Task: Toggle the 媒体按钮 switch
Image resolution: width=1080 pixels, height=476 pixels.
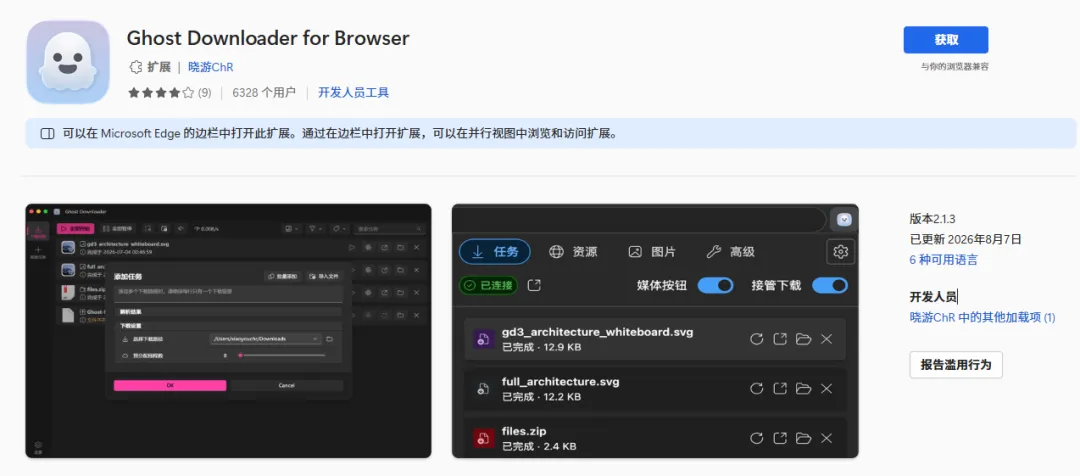Action: coord(715,285)
